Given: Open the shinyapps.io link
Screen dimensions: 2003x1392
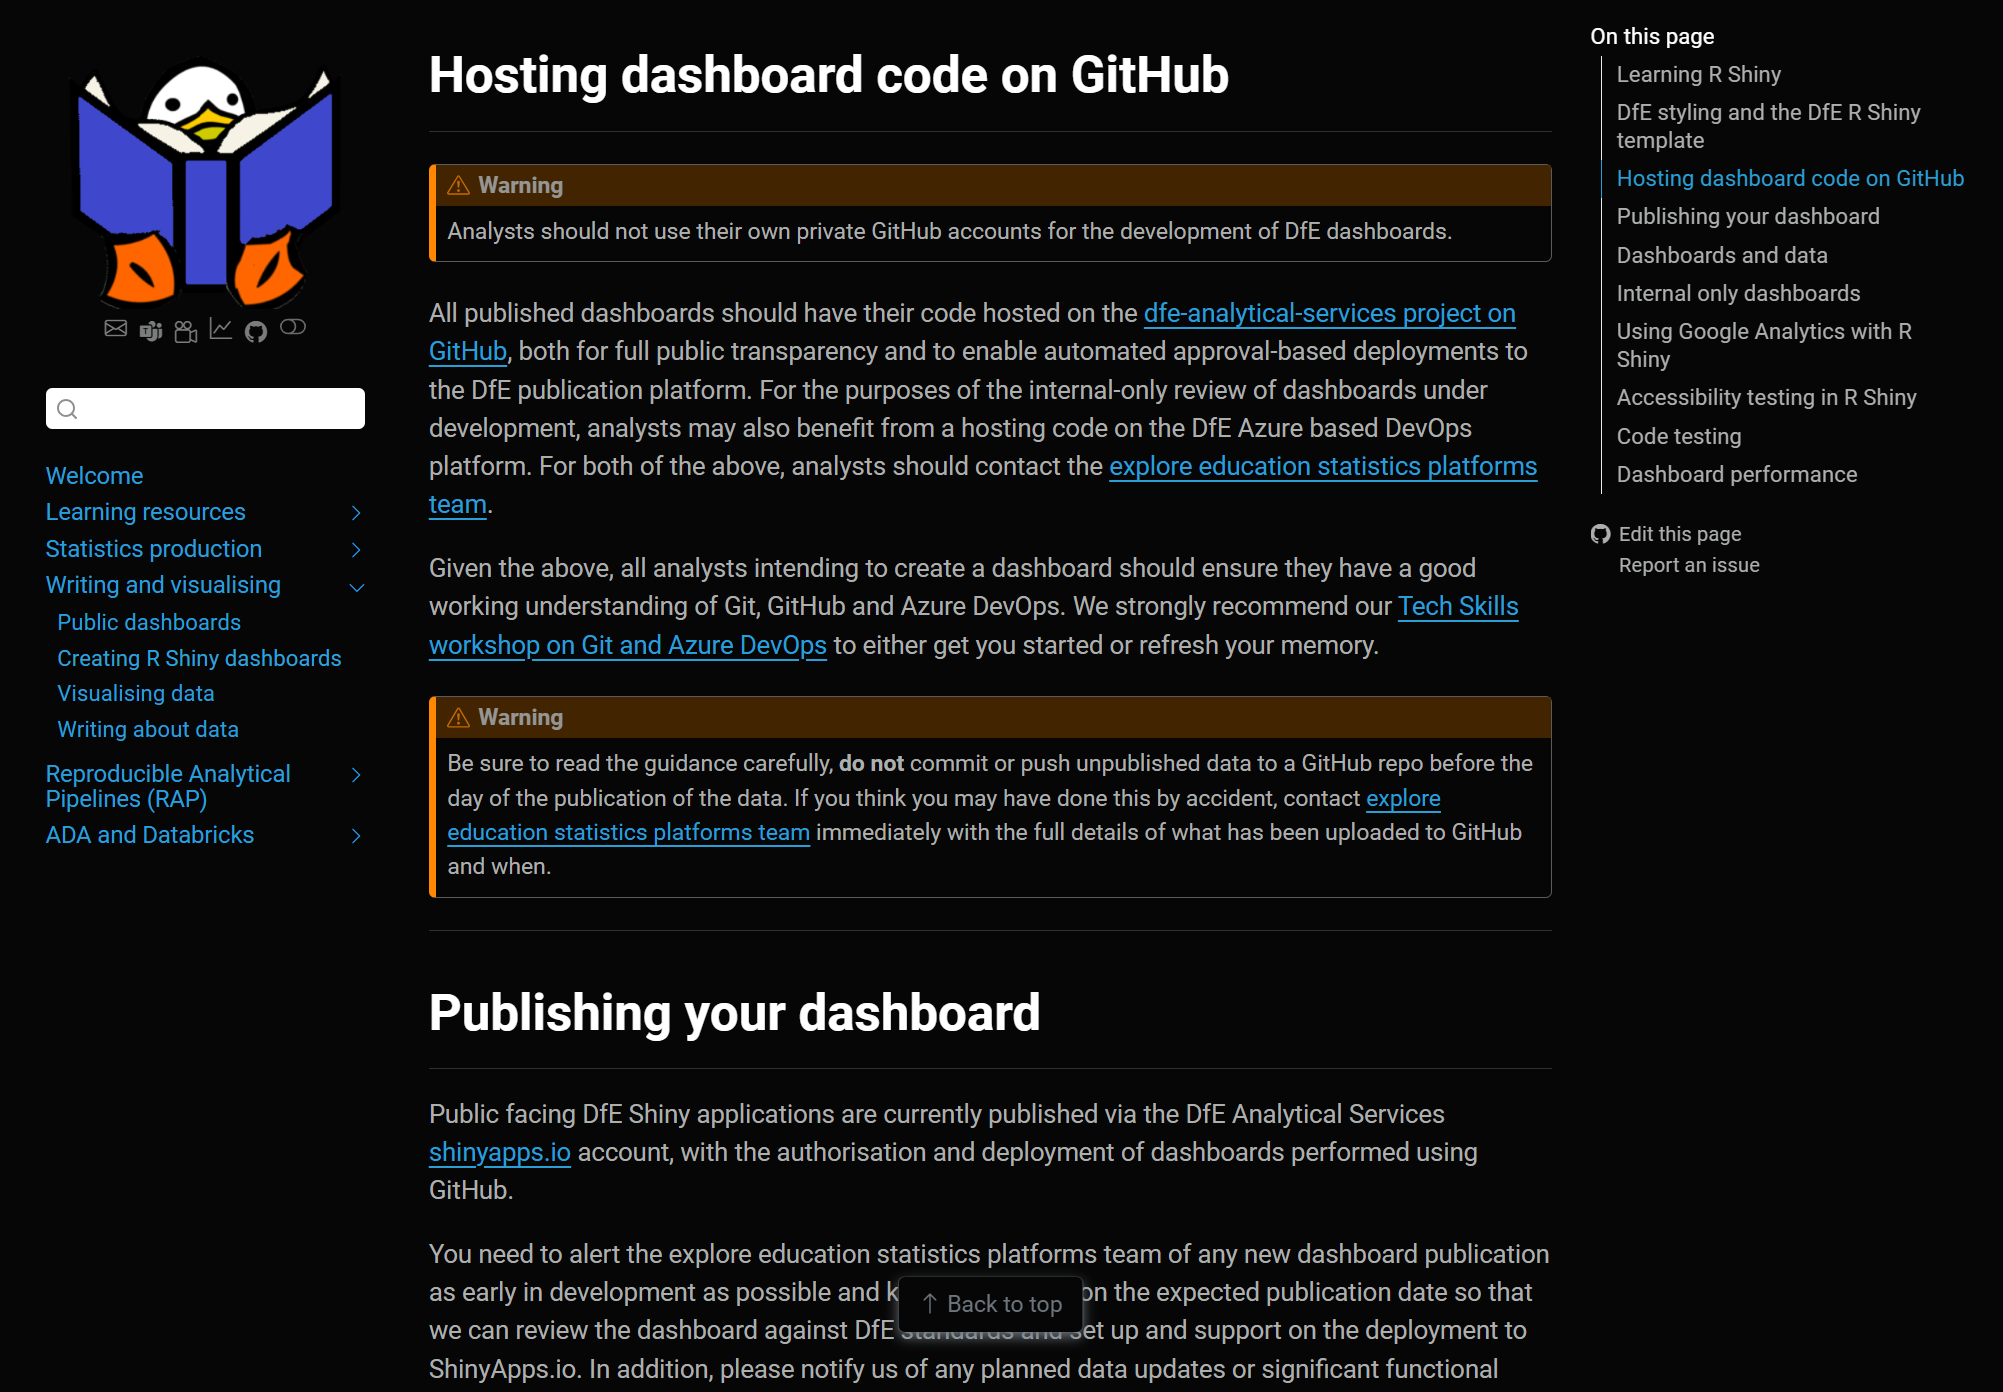Looking at the screenshot, I should pyautogui.click(x=499, y=1152).
